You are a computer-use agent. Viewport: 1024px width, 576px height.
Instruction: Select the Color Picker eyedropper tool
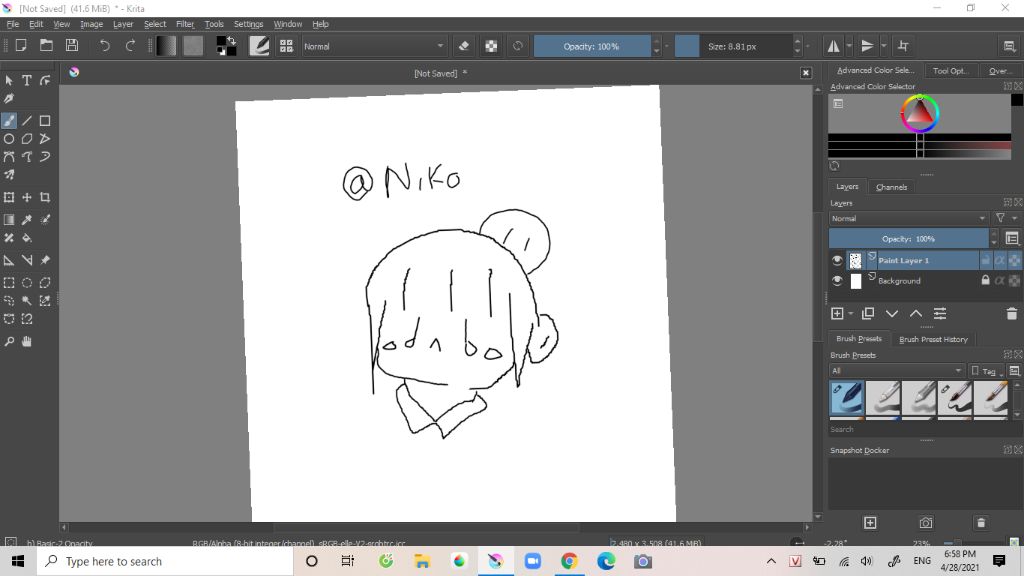point(27,219)
